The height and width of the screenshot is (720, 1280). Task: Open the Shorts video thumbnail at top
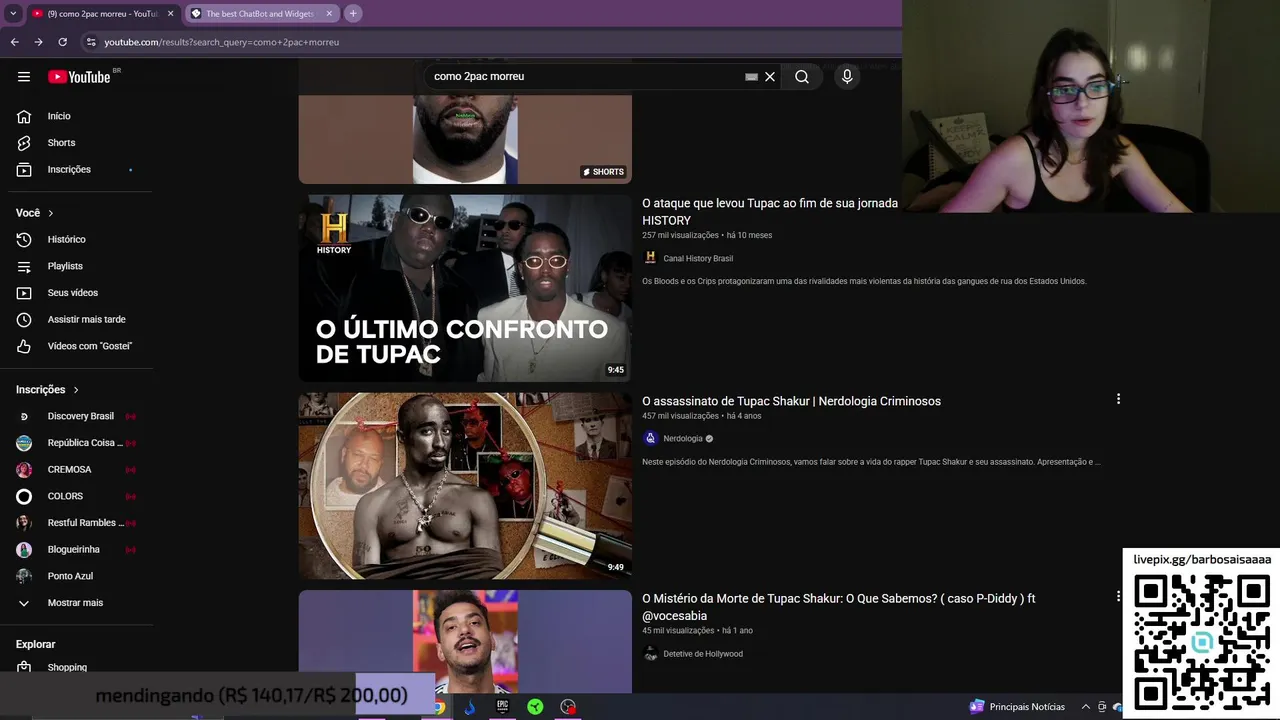point(465,139)
